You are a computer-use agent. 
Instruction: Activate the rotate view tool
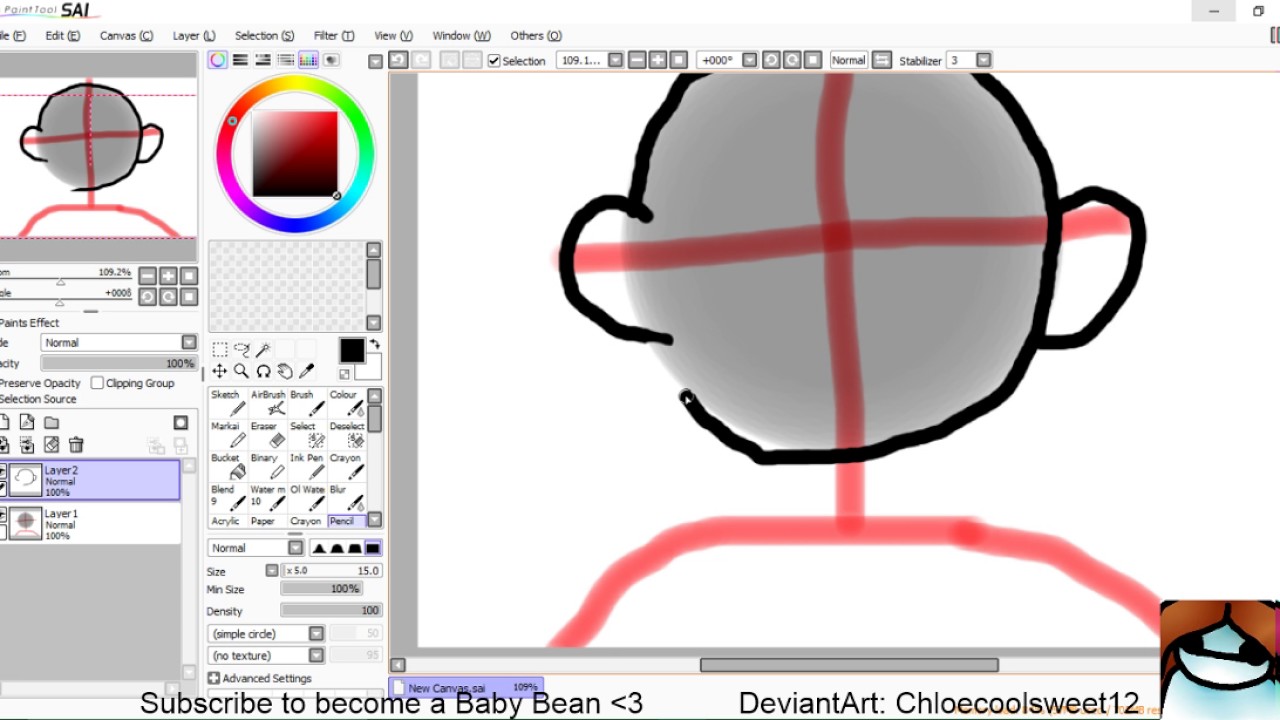tap(263, 372)
